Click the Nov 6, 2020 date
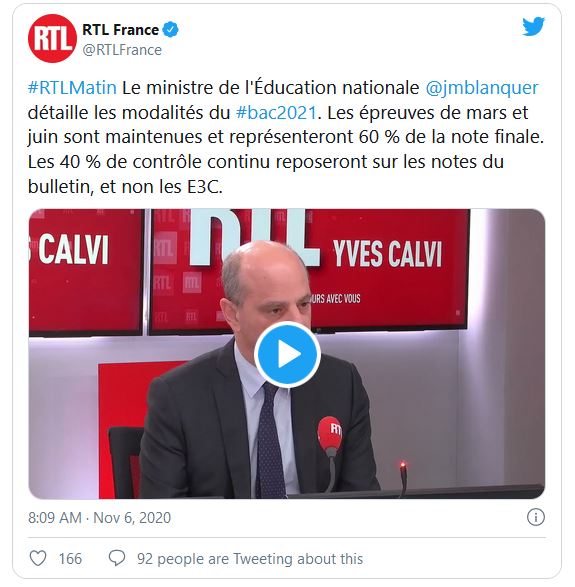 point(132,518)
